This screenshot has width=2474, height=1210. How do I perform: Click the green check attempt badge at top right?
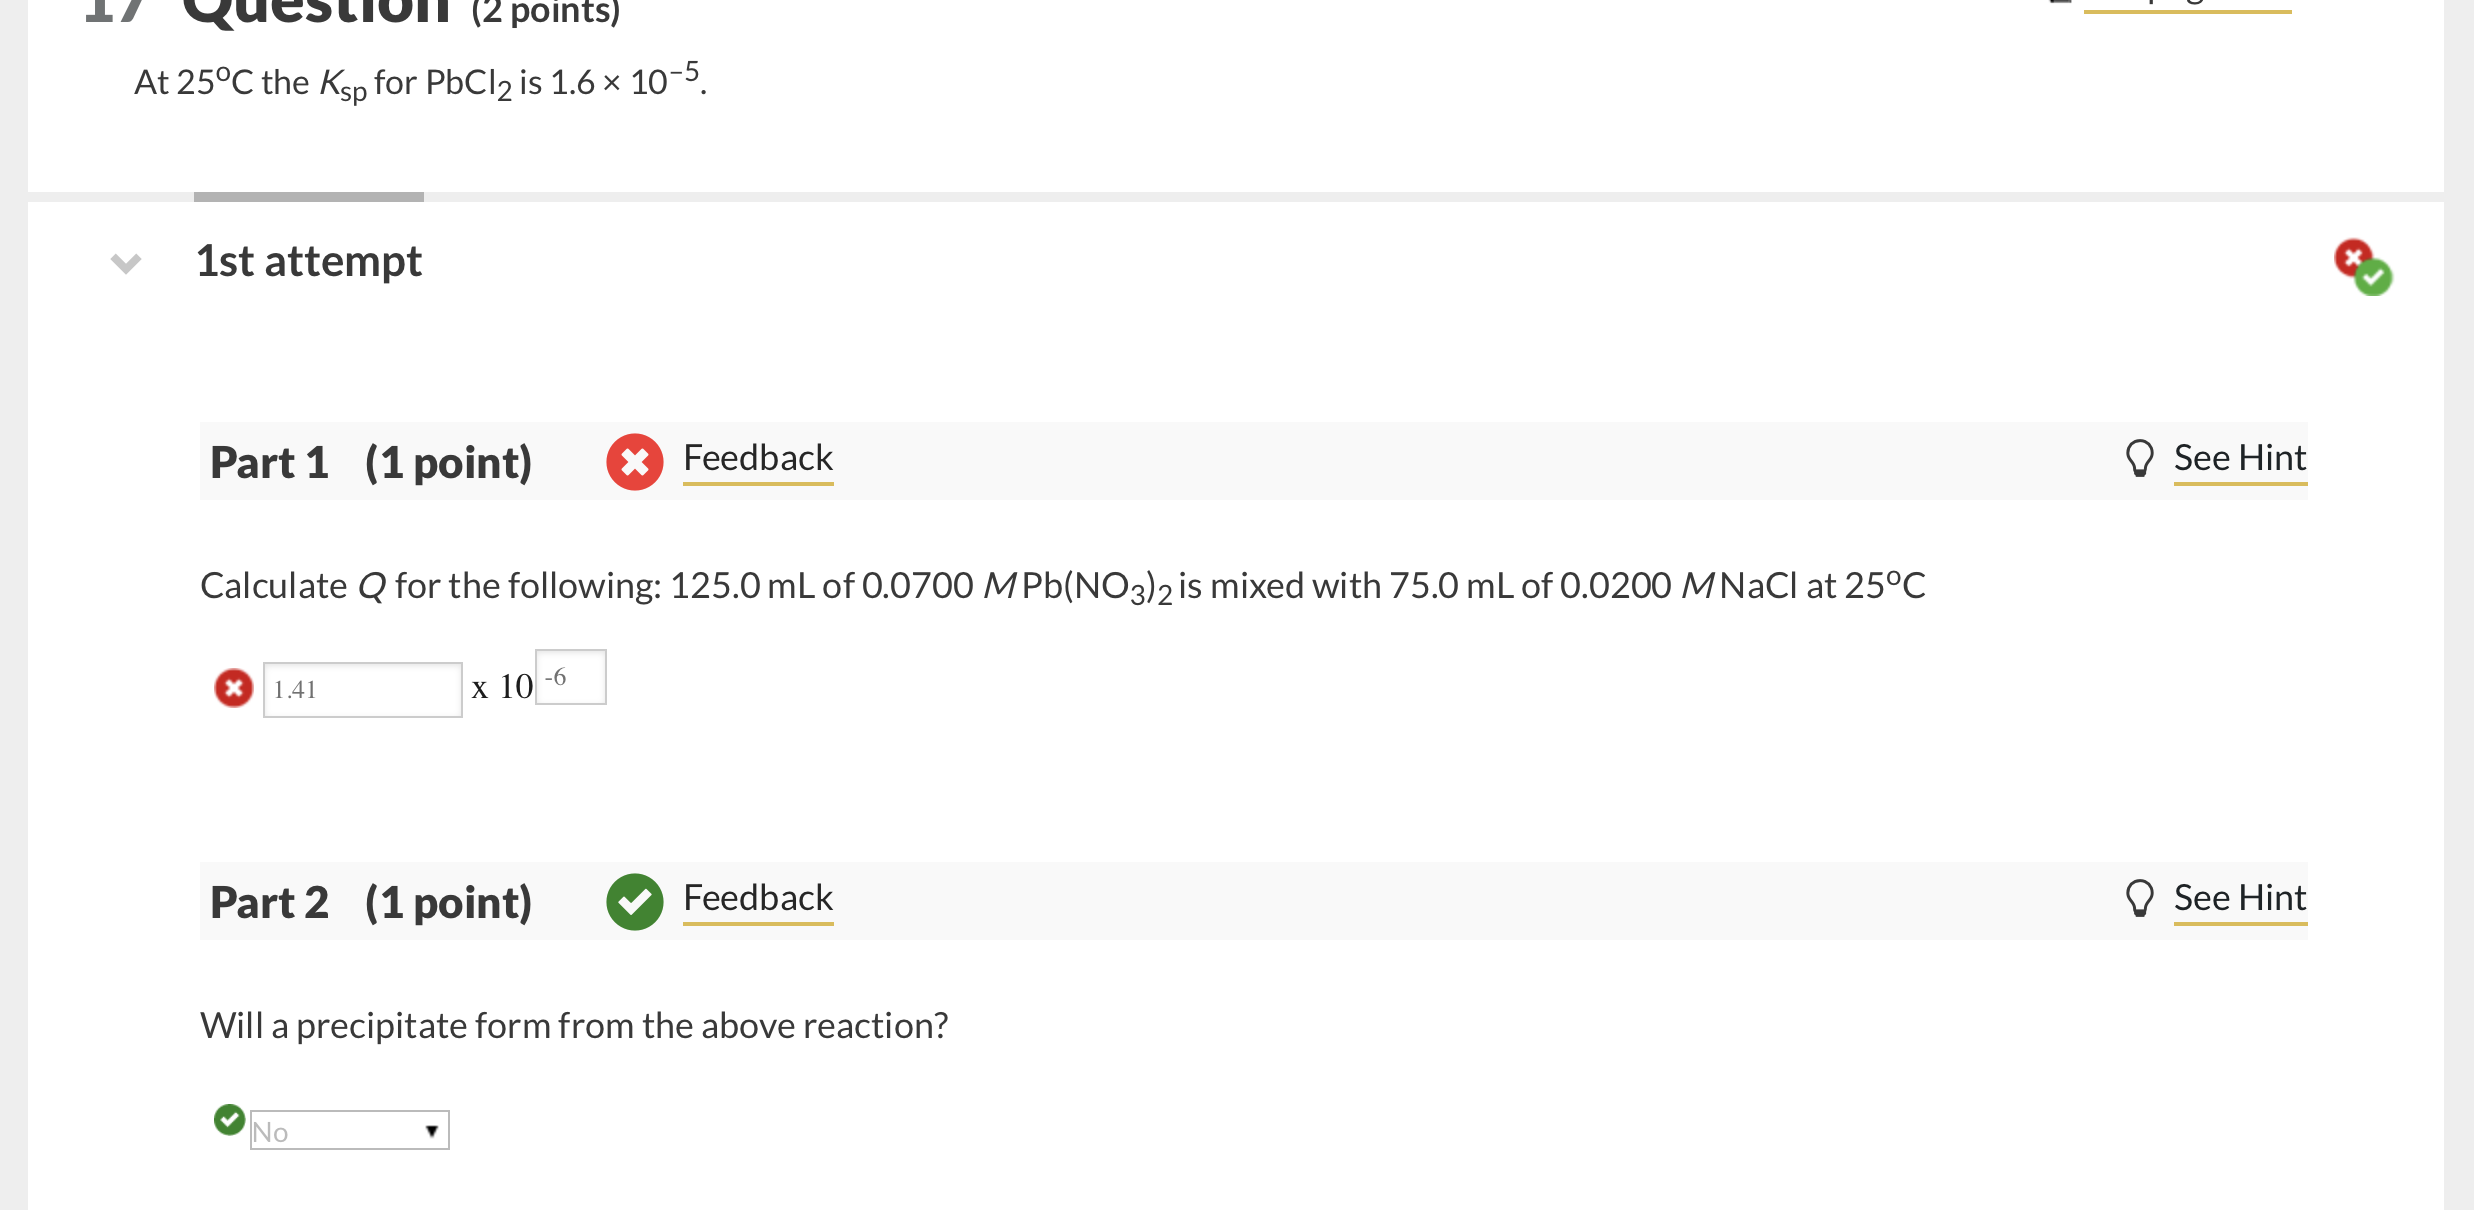pyautogui.click(x=2373, y=278)
